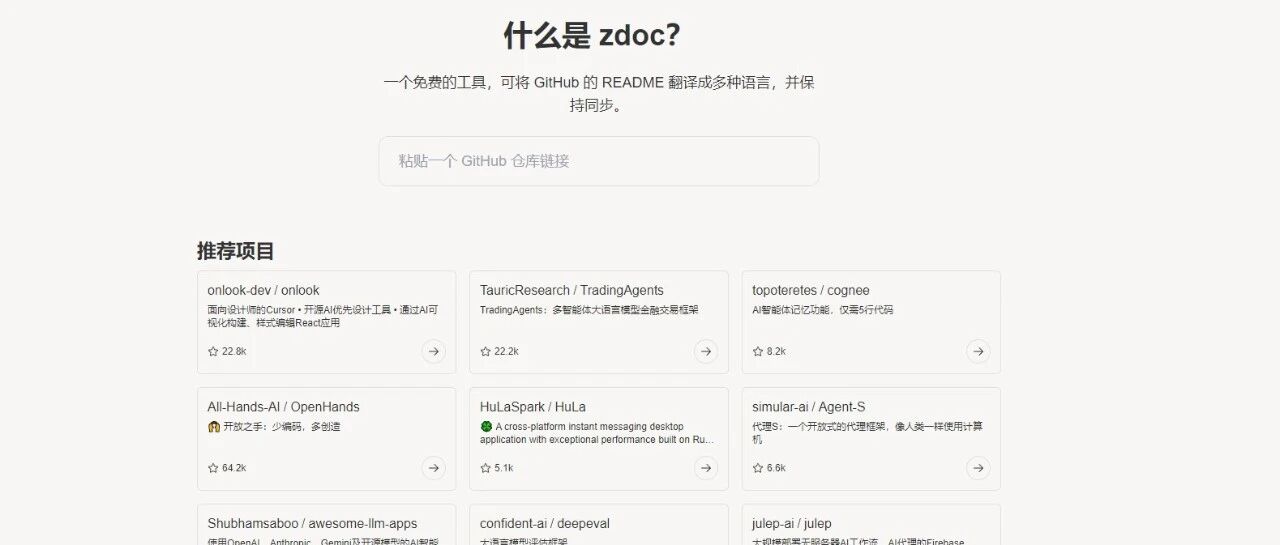
Task: Open Shubhamsaboo / awesome-llm-apps project title
Action: (x=312, y=524)
